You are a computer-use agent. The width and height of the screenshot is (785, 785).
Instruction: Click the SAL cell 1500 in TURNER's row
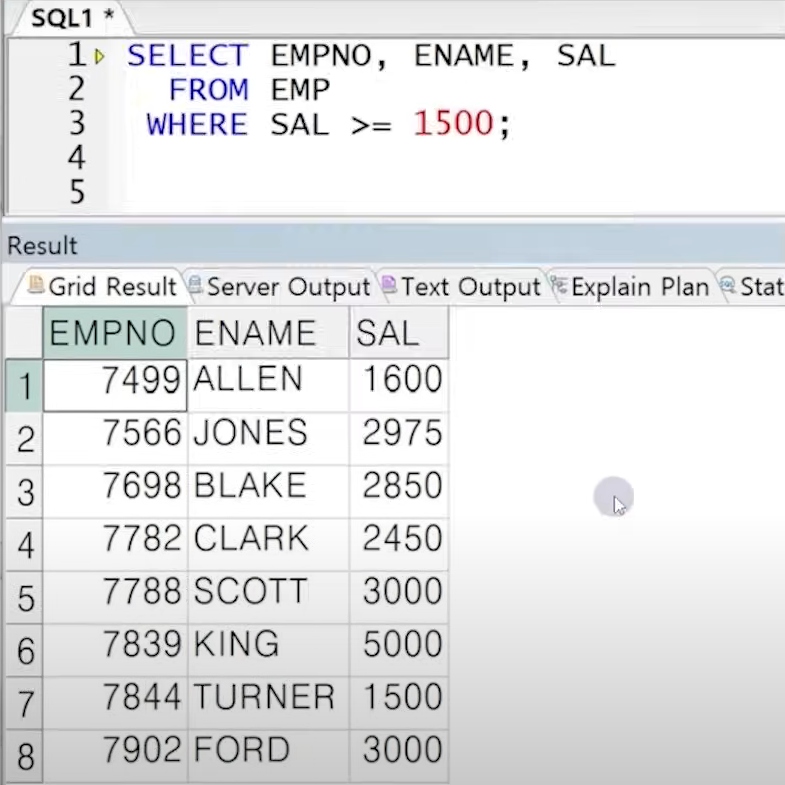point(399,704)
